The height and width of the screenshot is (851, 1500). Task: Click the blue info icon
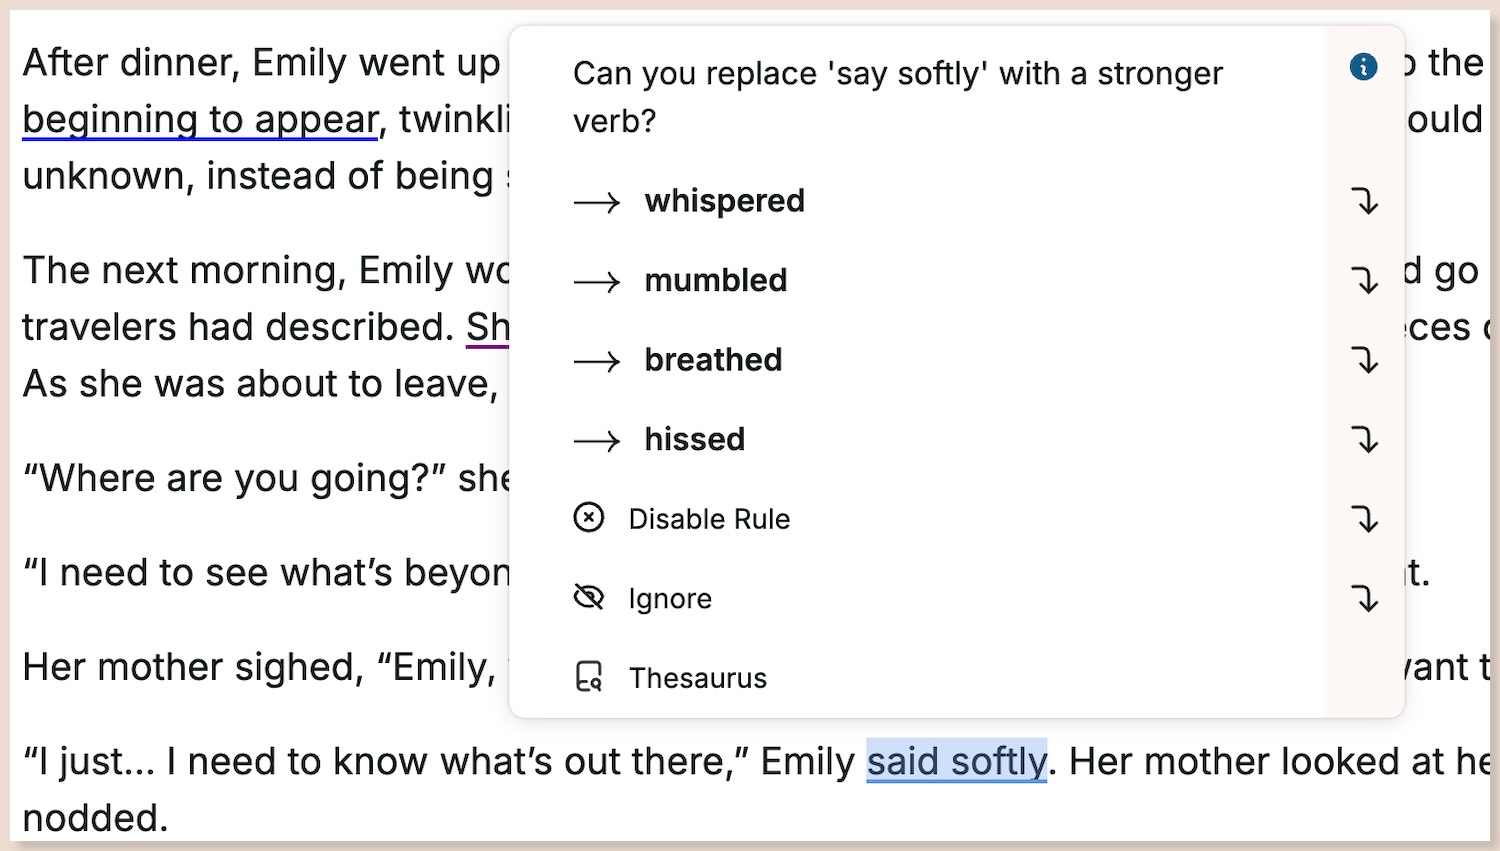1363,67
